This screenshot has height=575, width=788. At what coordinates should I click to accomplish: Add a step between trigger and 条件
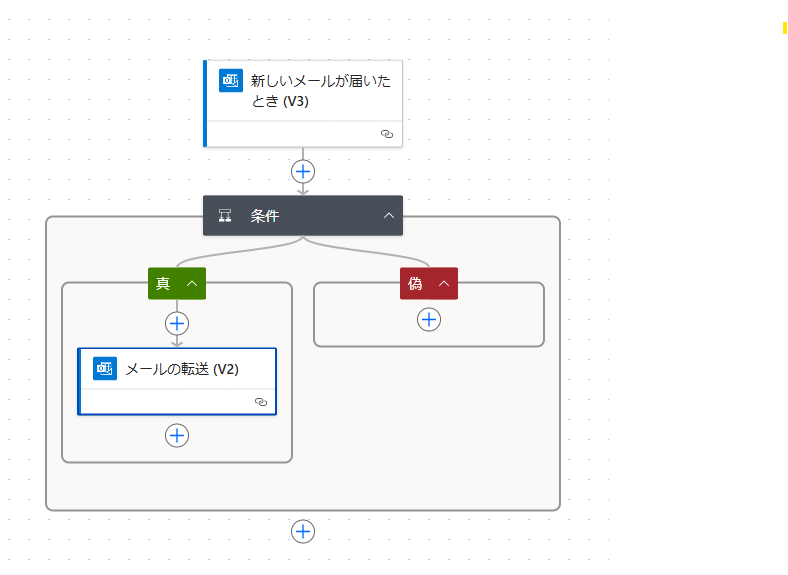pyautogui.click(x=303, y=172)
